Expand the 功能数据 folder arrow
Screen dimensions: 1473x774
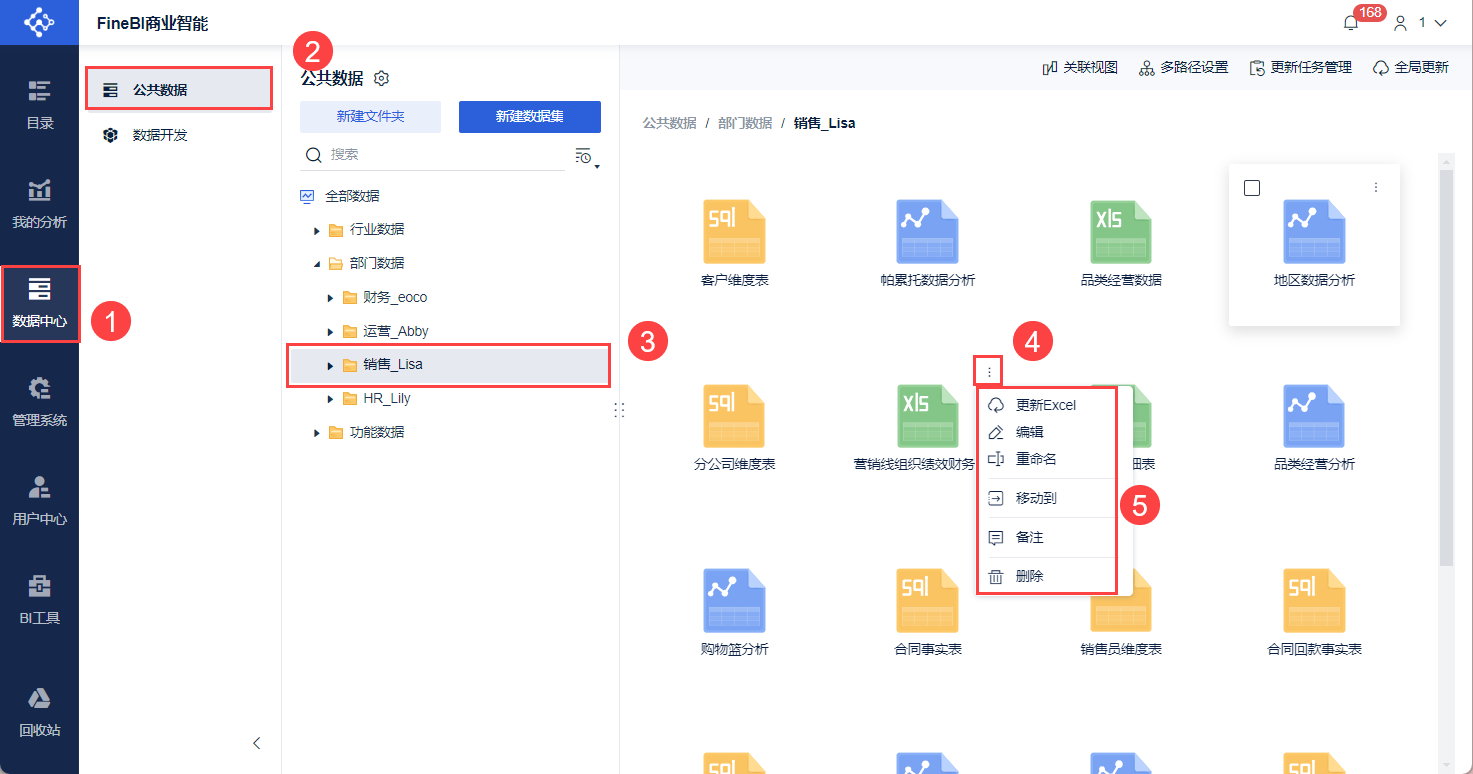point(317,433)
